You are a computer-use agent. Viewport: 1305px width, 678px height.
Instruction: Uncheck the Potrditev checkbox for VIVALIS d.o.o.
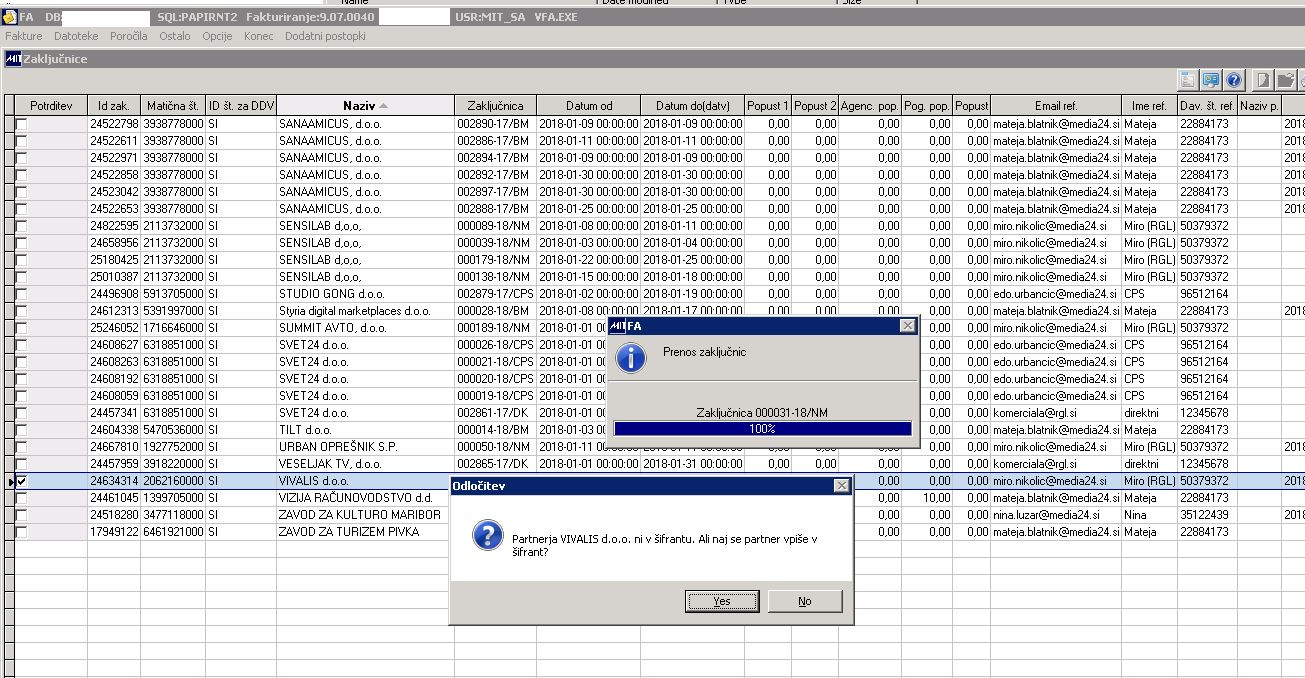pos(21,481)
